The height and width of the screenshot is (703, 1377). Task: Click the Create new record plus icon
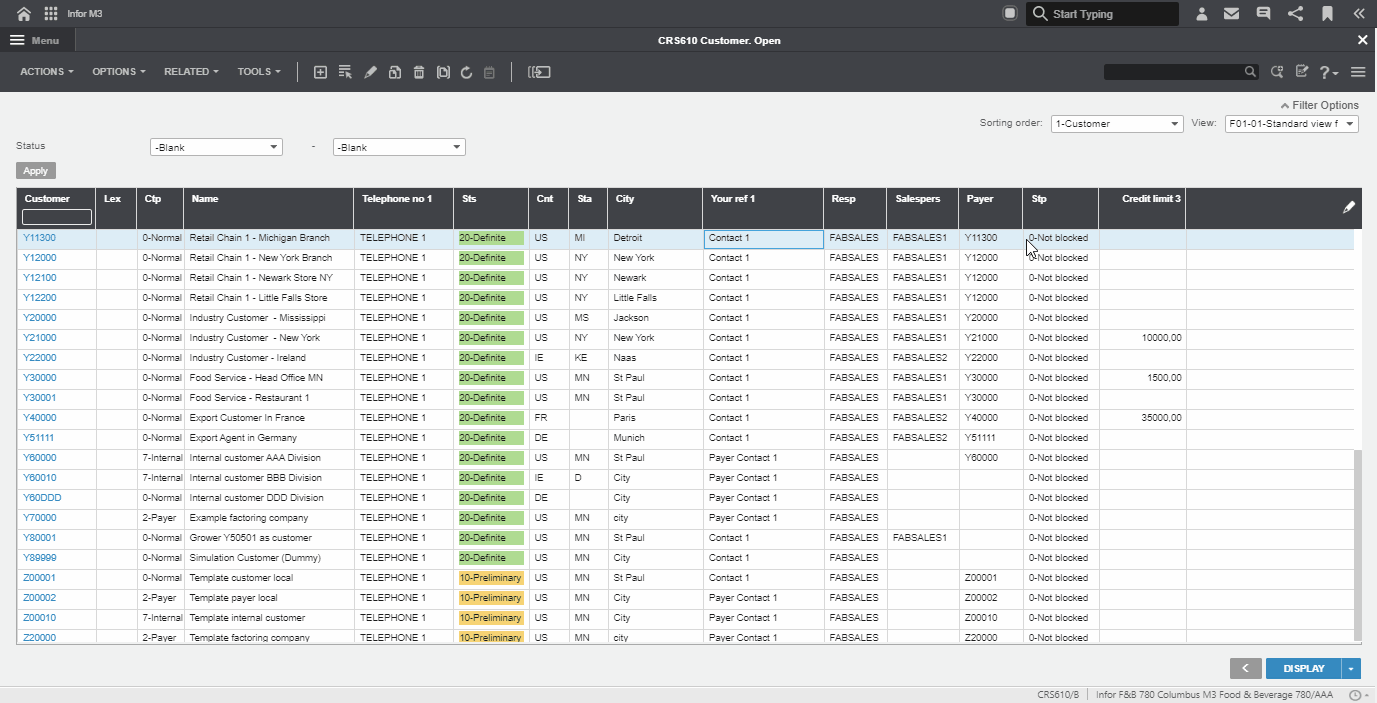320,72
